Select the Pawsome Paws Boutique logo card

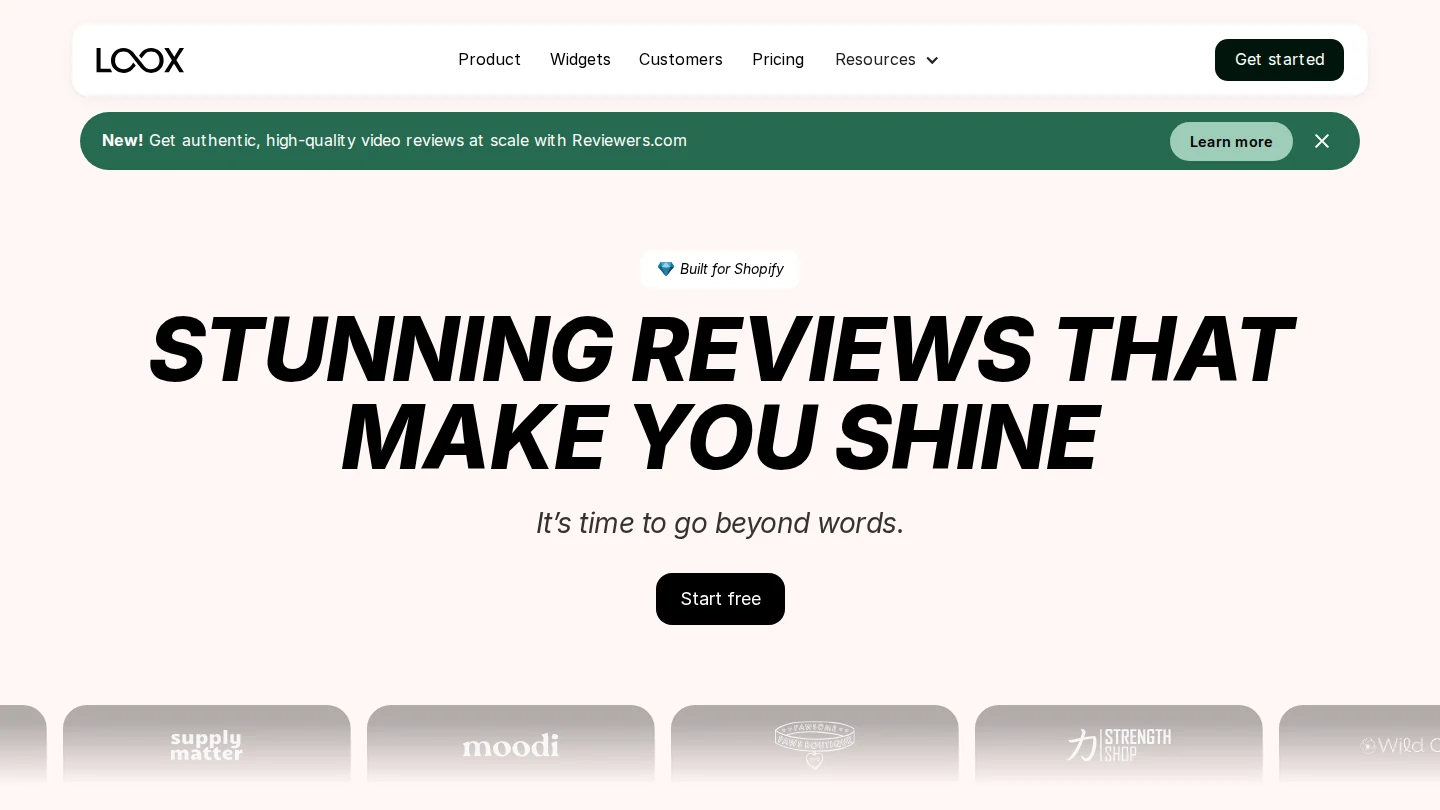(815, 745)
